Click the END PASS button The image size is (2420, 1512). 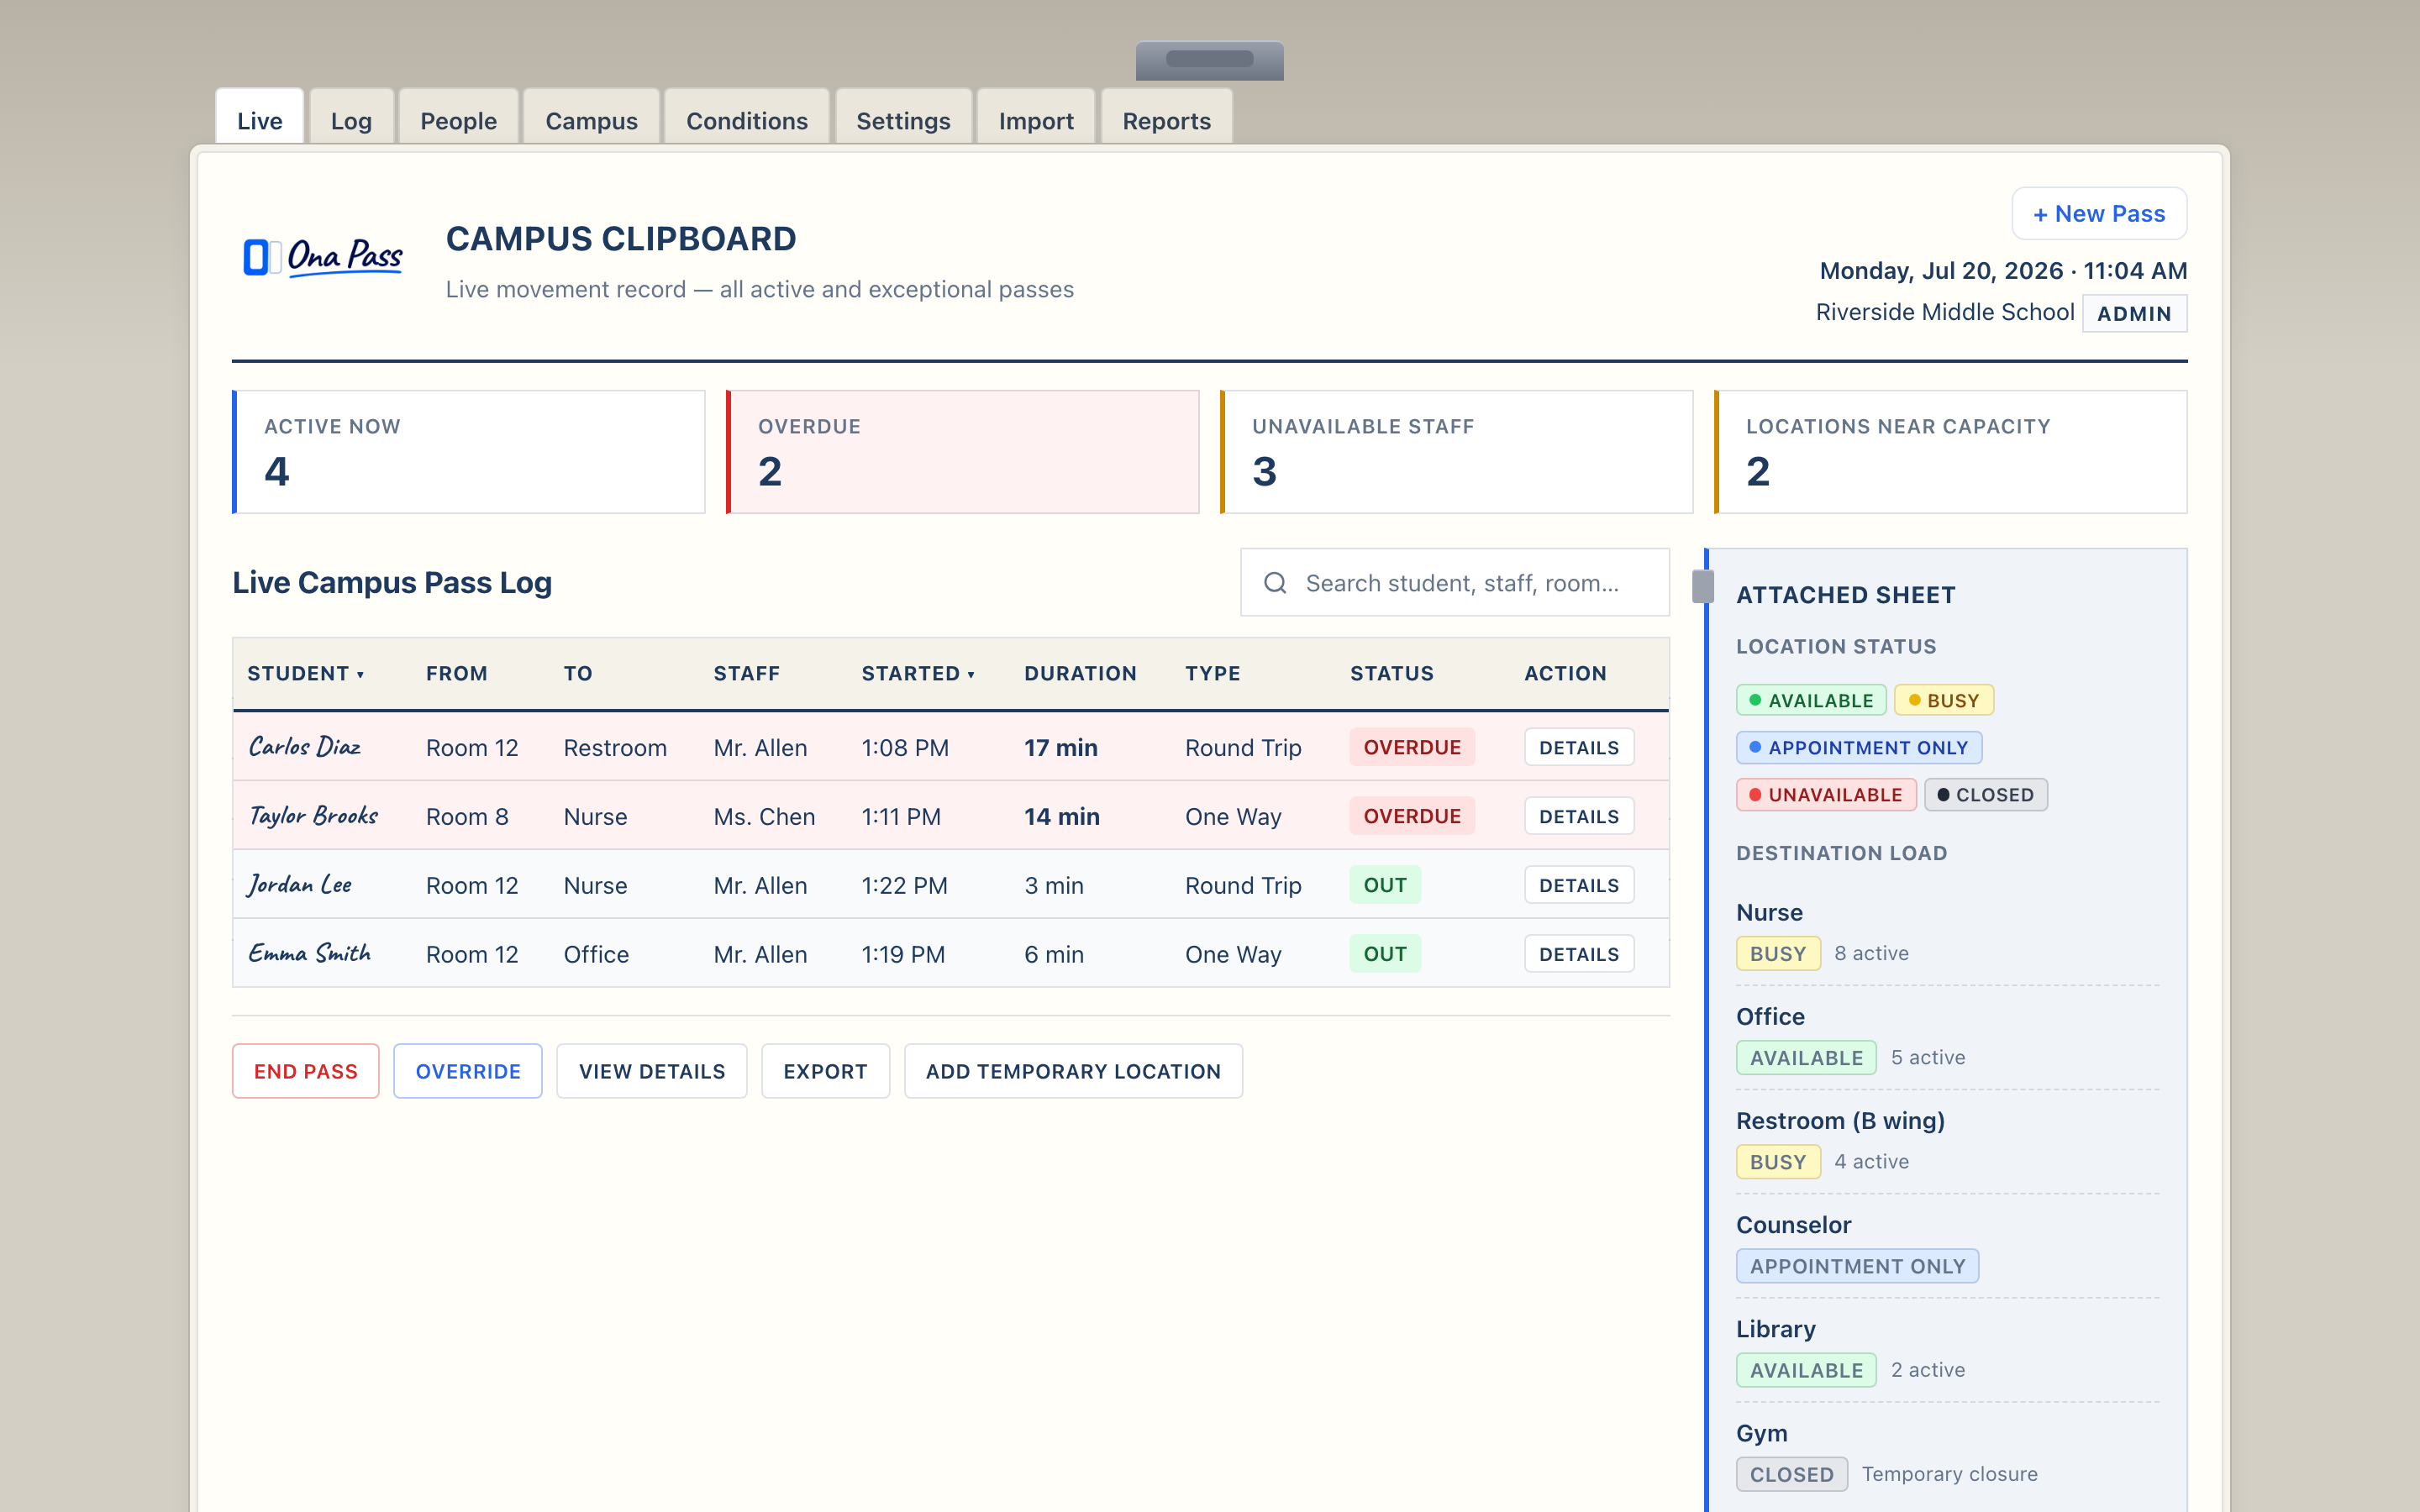click(x=306, y=1071)
